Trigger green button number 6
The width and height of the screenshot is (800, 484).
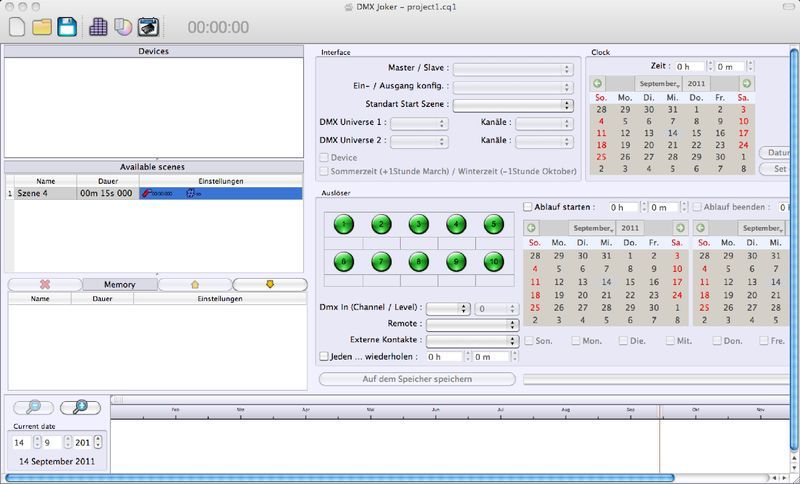(344, 262)
